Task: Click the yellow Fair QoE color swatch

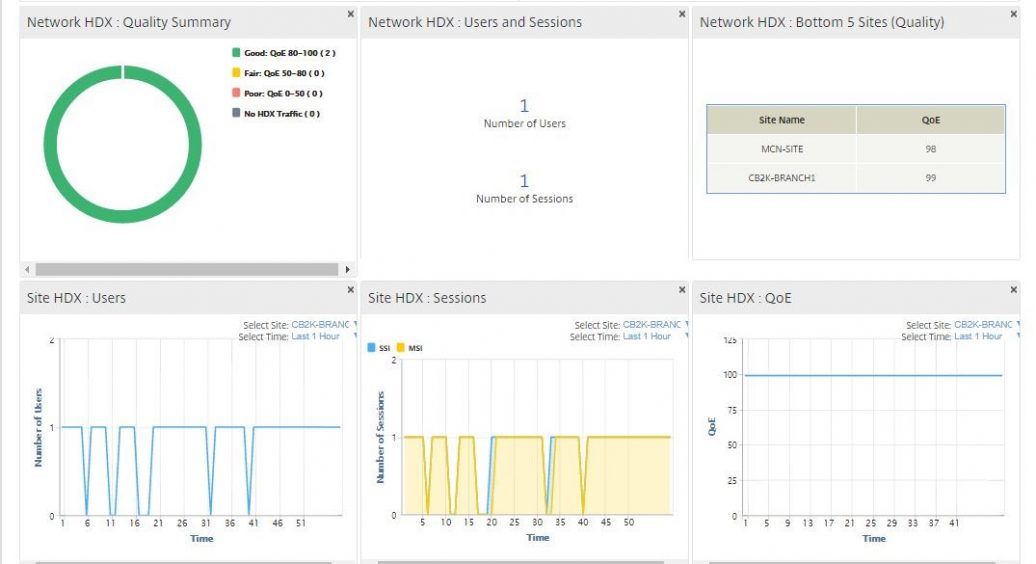Action: pos(236,73)
